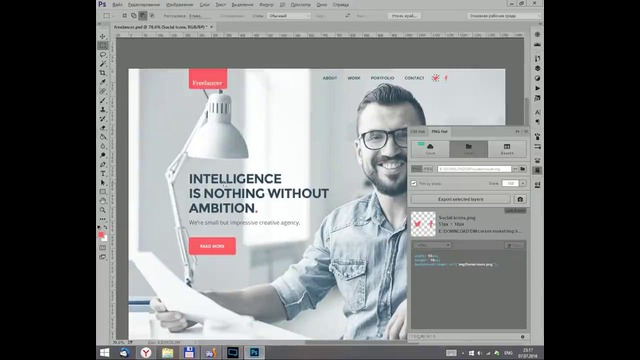The image size is (640, 360).
Task: Switch to the CSS Hat tab
Action: [x=418, y=131]
